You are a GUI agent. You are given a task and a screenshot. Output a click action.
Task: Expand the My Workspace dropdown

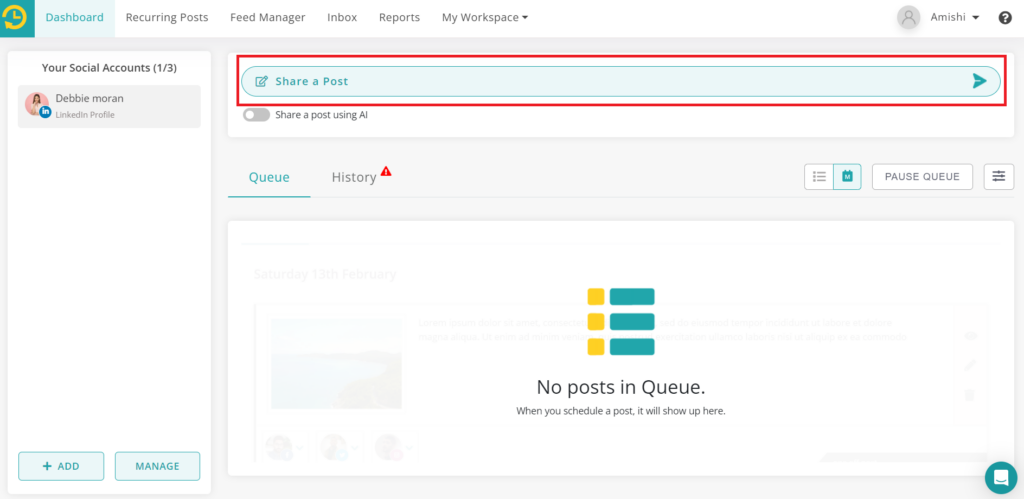pyautogui.click(x=485, y=18)
